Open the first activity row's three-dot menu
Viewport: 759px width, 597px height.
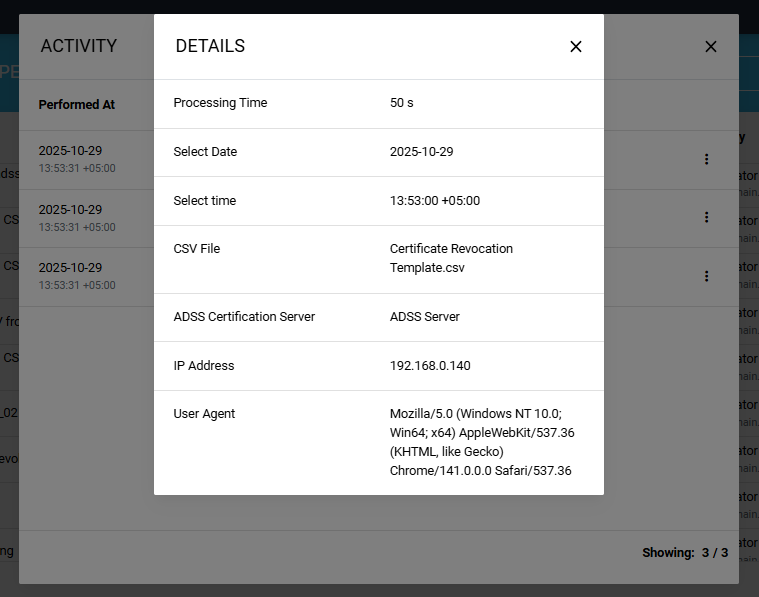[x=706, y=159]
